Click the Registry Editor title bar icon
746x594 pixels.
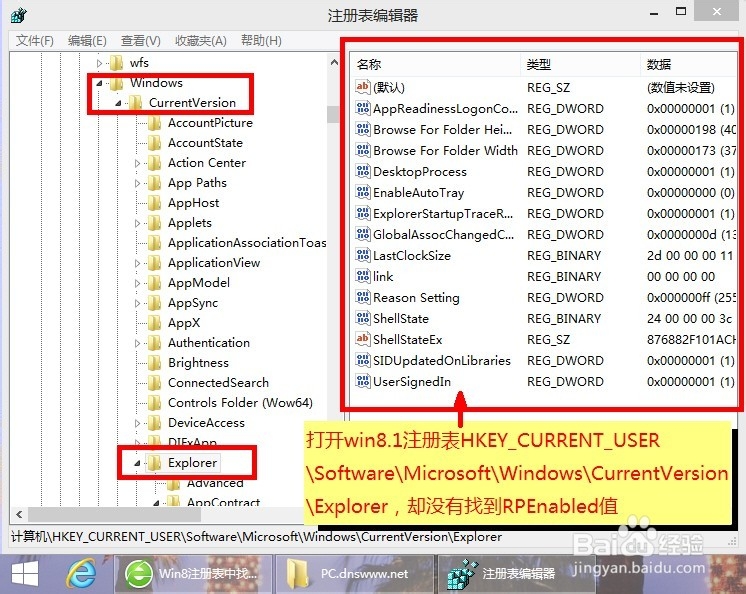(19, 15)
